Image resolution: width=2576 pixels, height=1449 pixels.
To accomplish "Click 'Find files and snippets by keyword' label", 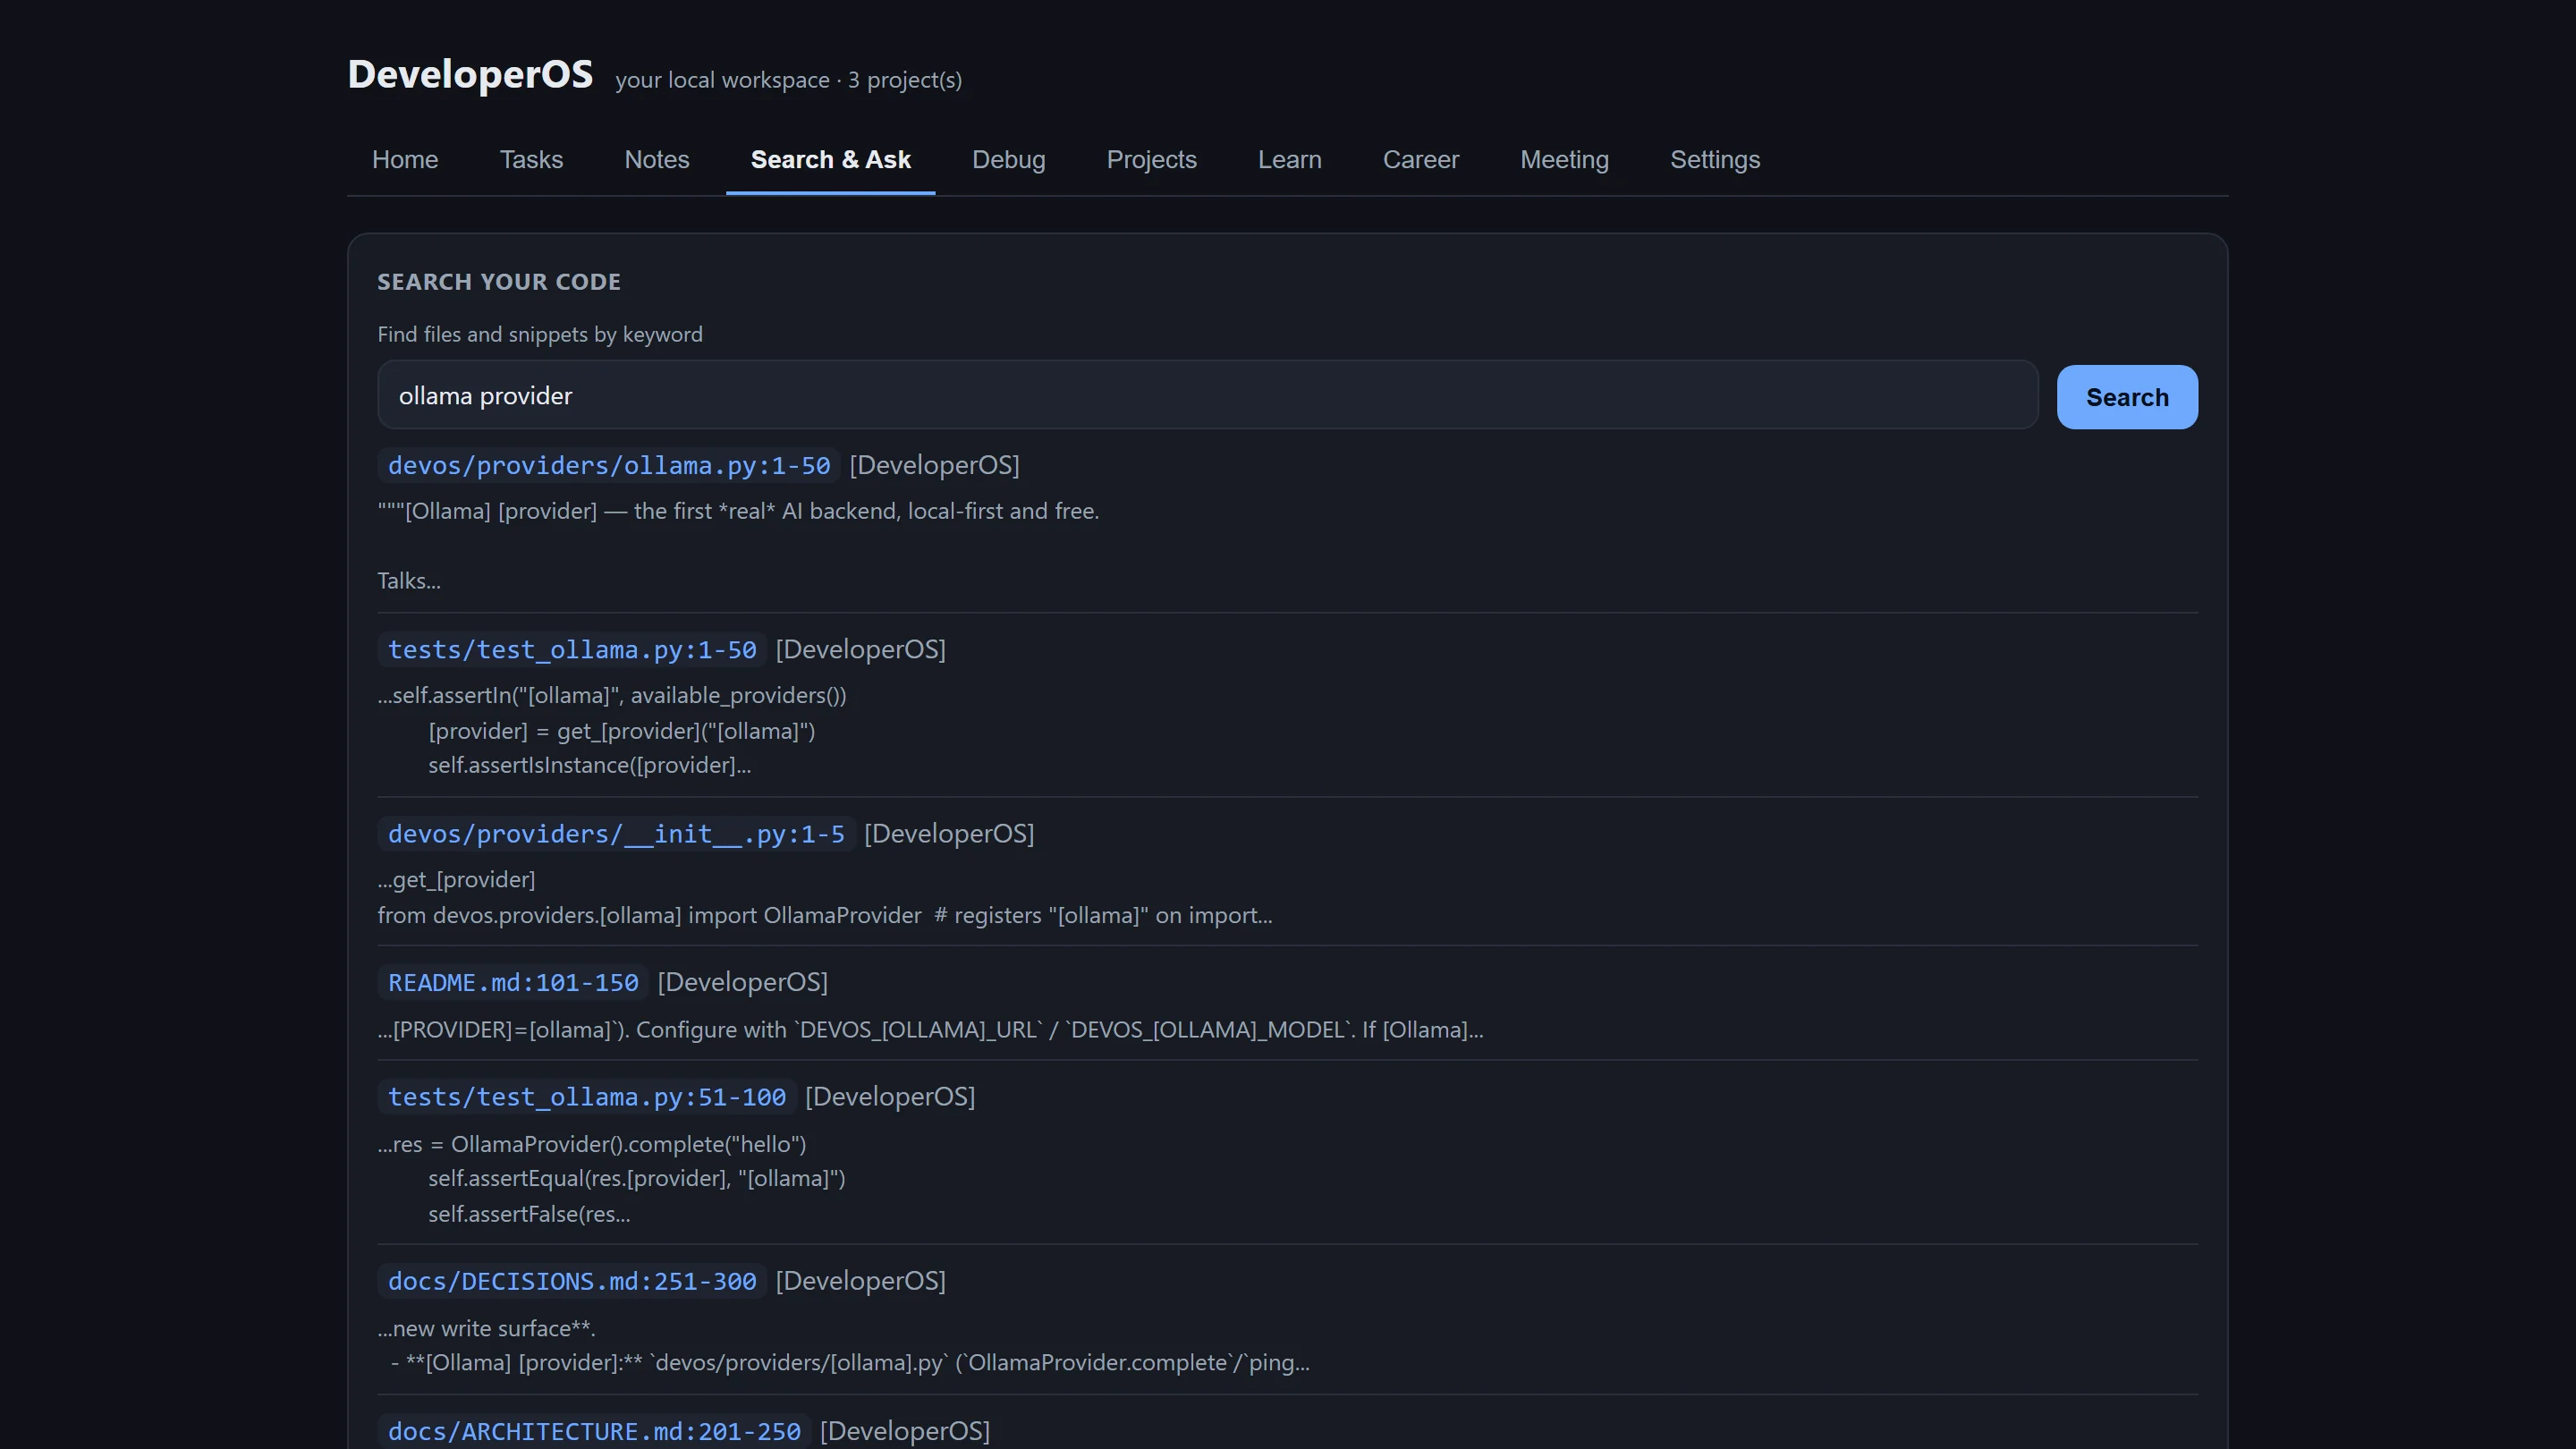I will (x=540, y=334).
